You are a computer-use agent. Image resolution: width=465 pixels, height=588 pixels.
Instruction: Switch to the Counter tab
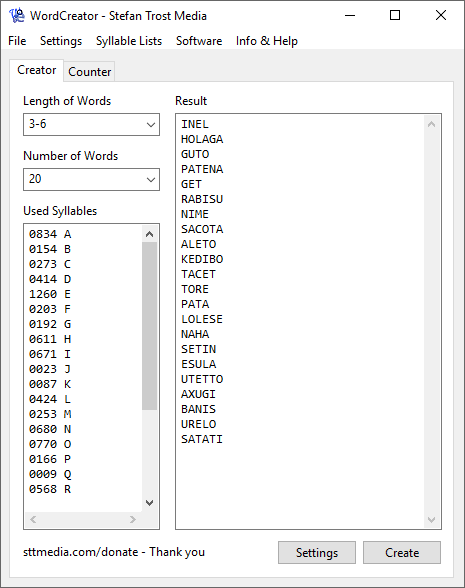89,72
